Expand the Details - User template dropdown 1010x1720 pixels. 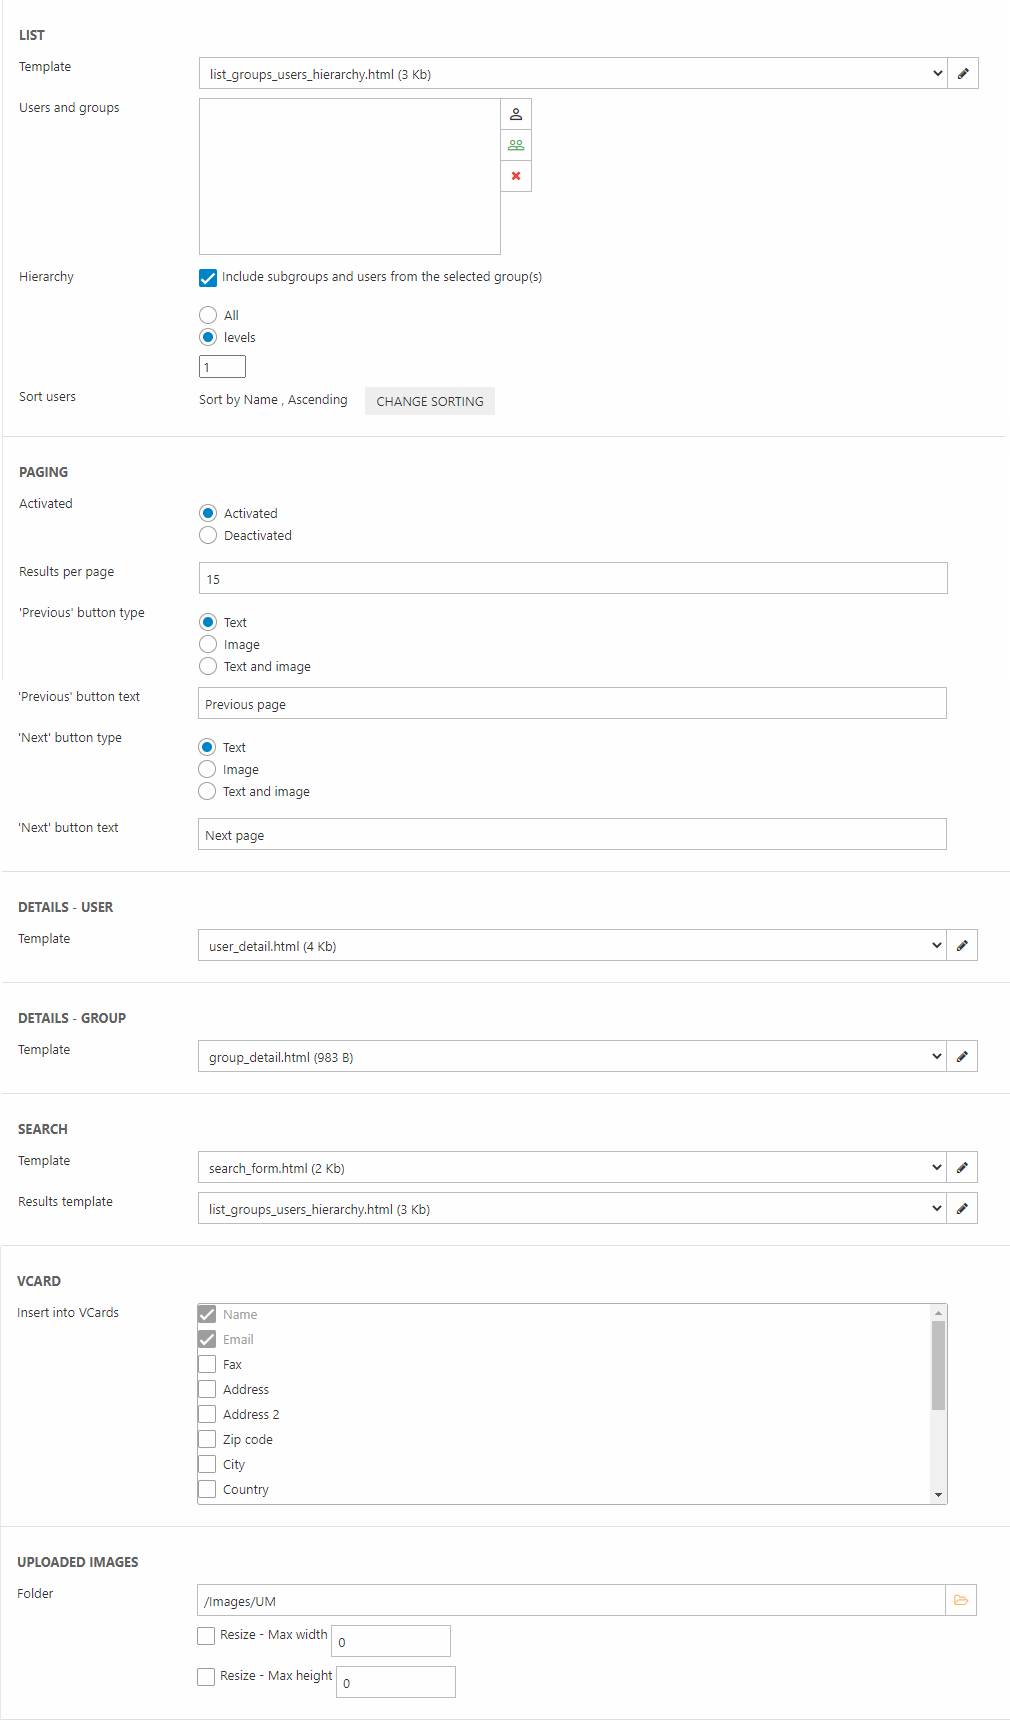[571, 945]
